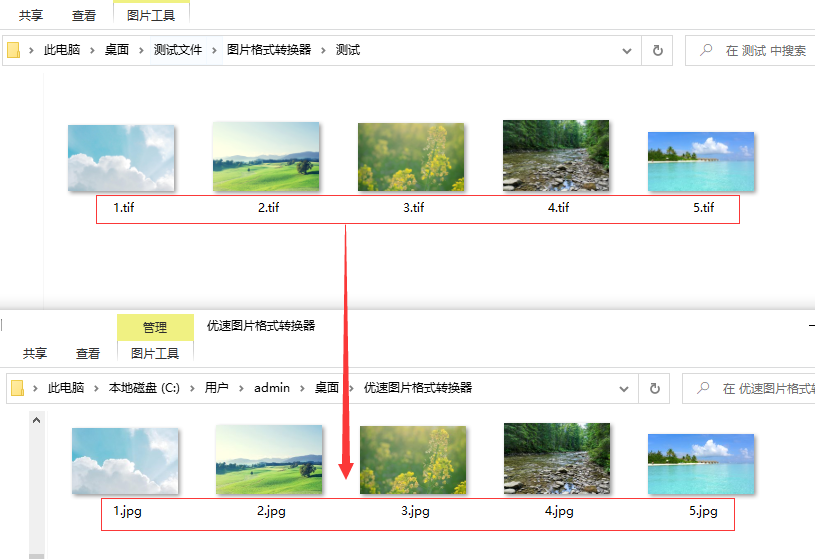Screen dimensions: 815x559
Task: Expand the address history dropdown in the top window
Action: coord(627,51)
